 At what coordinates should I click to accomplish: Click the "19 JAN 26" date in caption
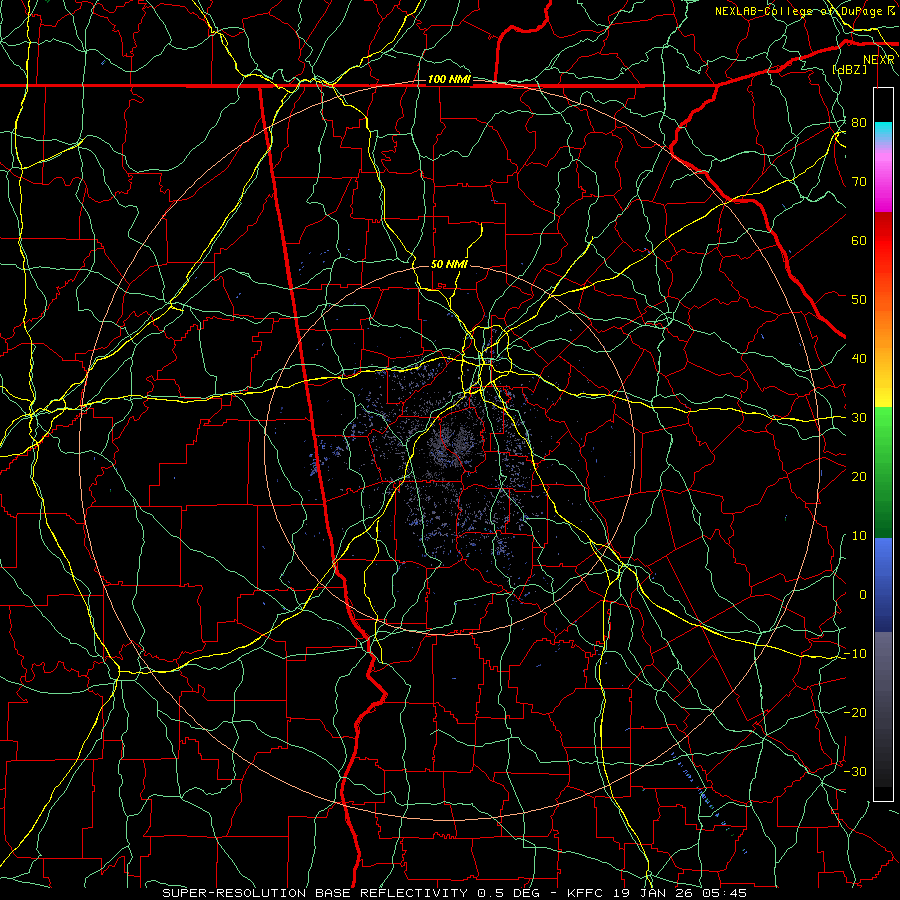click(x=653, y=893)
